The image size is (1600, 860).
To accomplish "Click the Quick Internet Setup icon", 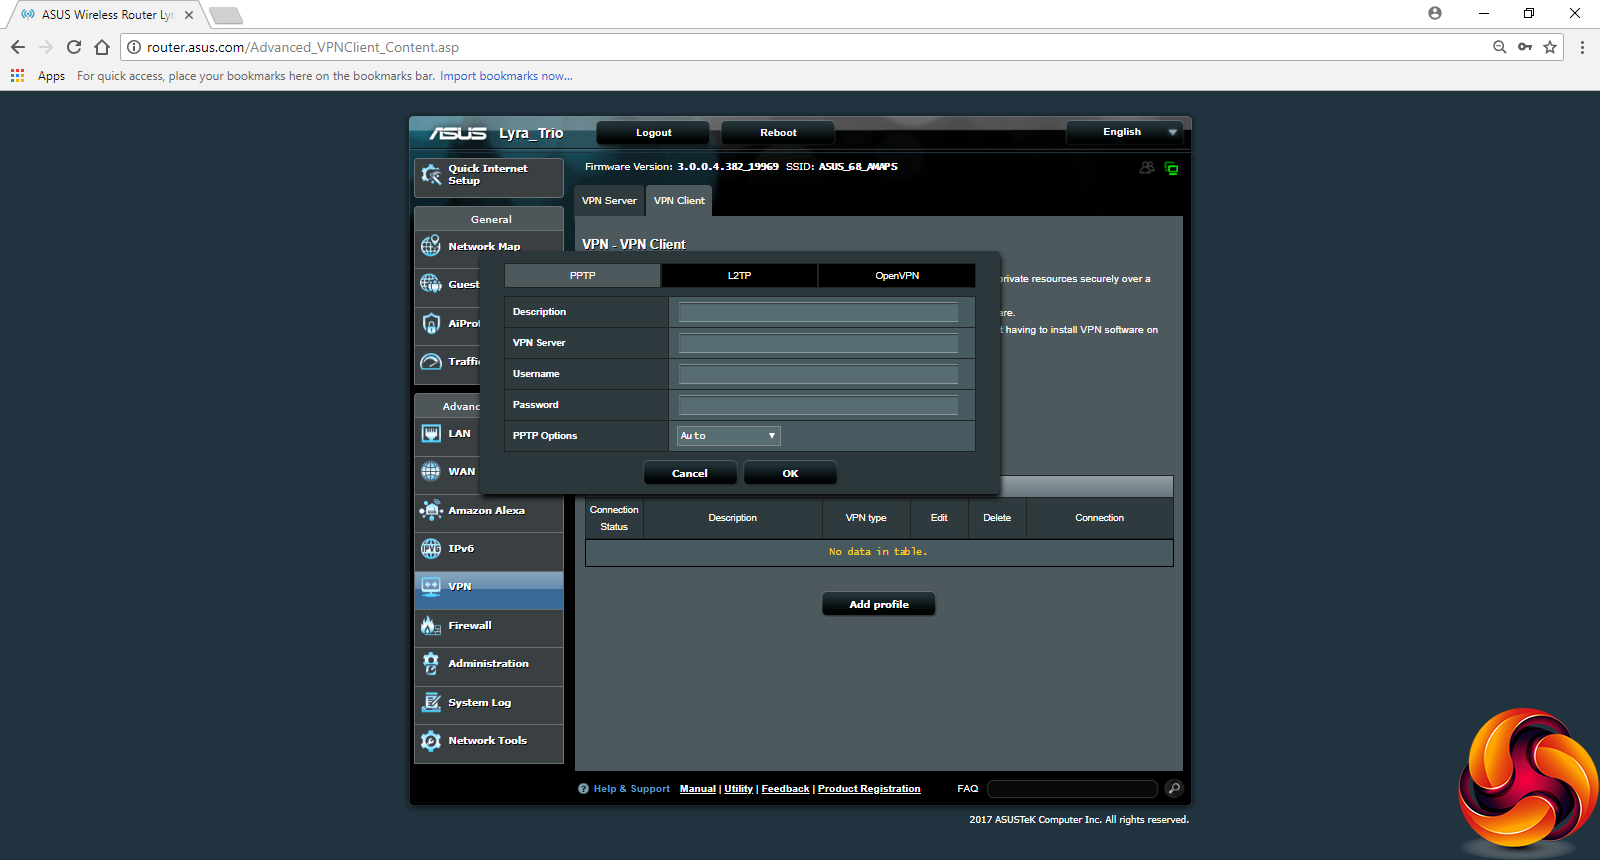I will [x=431, y=175].
